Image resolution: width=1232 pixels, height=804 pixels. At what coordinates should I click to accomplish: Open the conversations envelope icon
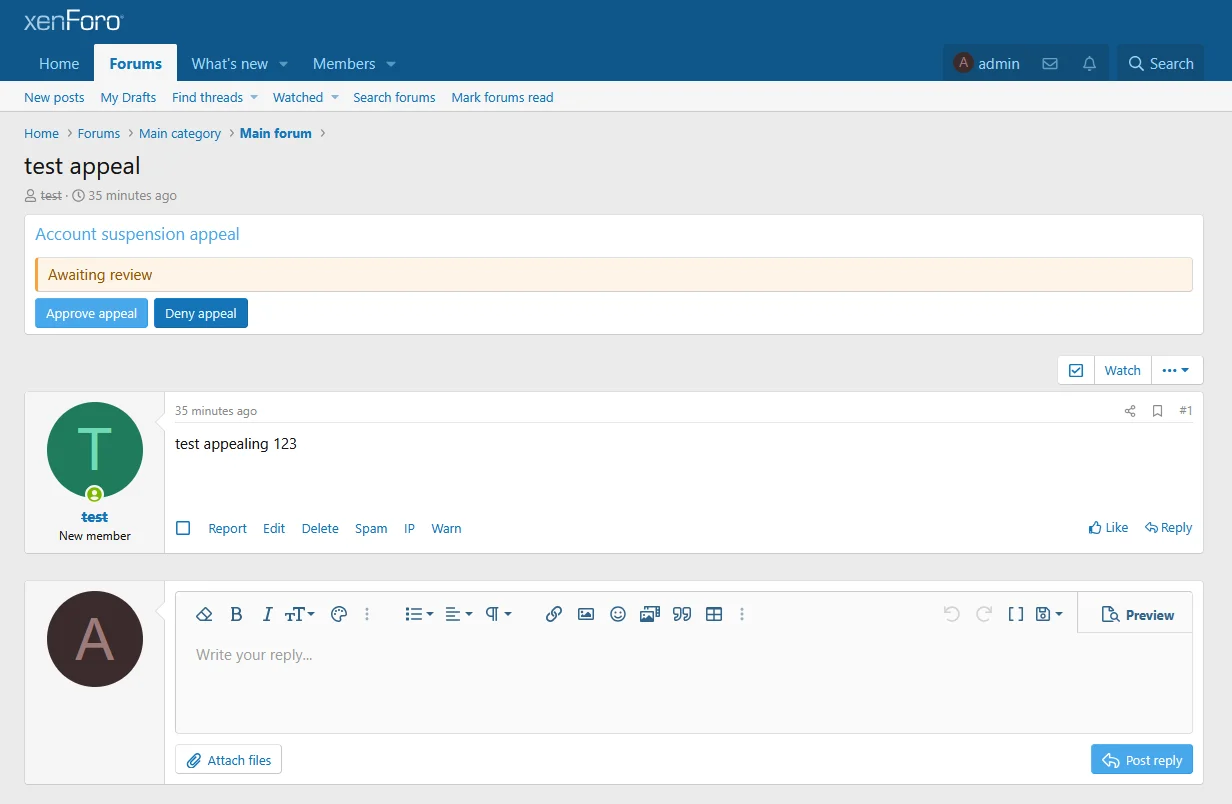[1050, 63]
